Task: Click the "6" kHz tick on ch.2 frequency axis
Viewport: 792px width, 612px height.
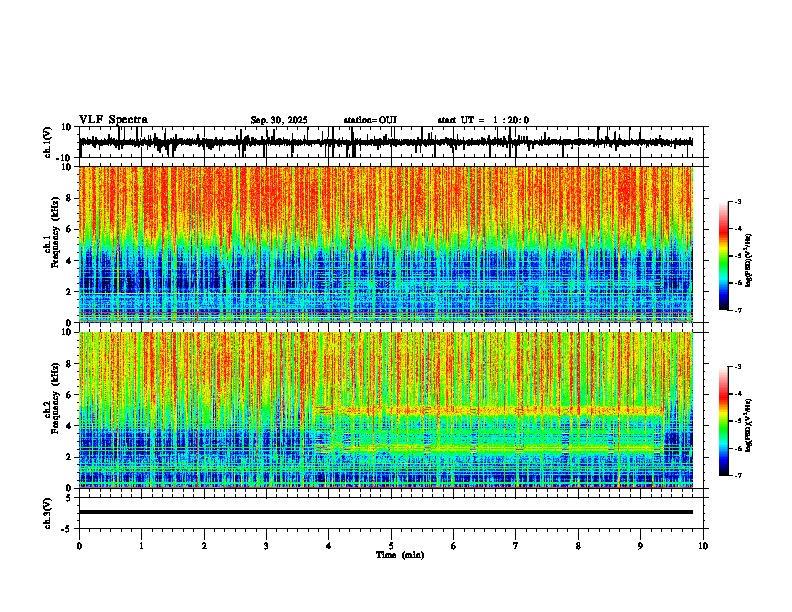Action: pos(70,395)
